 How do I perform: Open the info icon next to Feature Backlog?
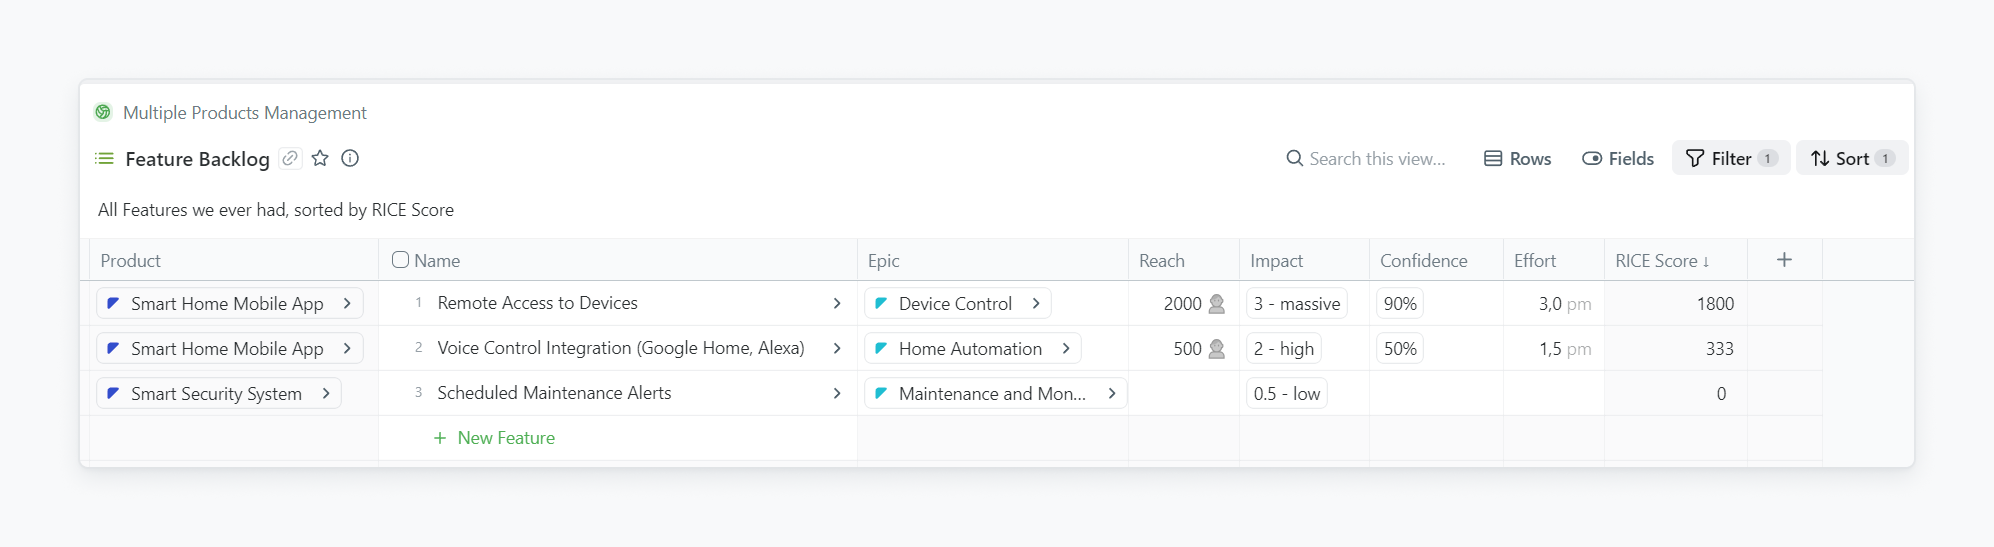[x=350, y=159]
